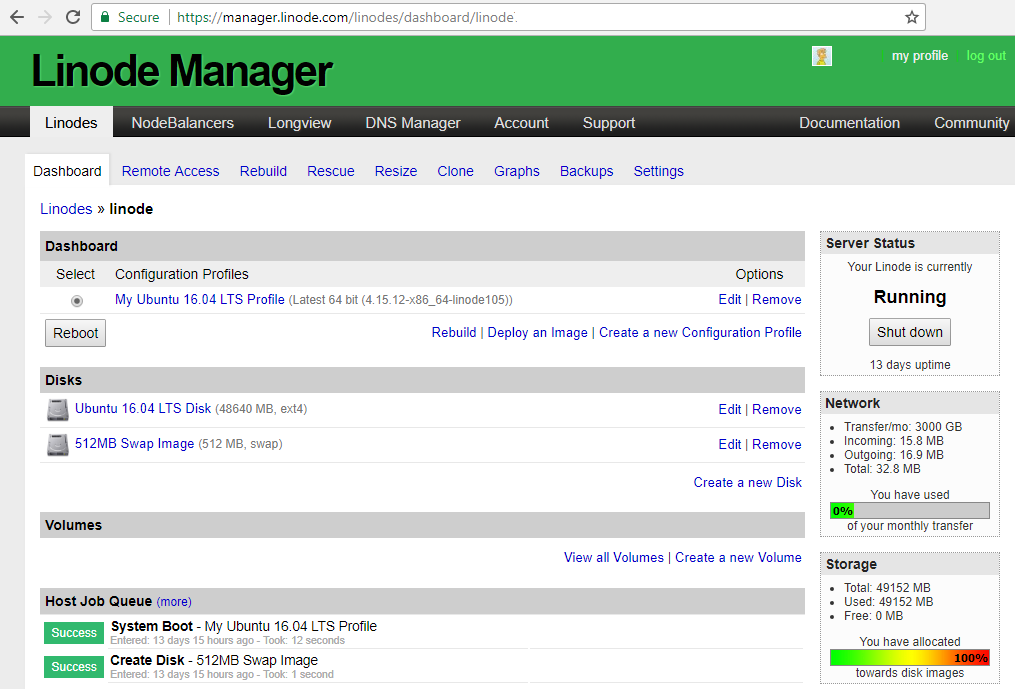Click the 'Running' server status text
1015x689 pixels.
click(909, 297)
